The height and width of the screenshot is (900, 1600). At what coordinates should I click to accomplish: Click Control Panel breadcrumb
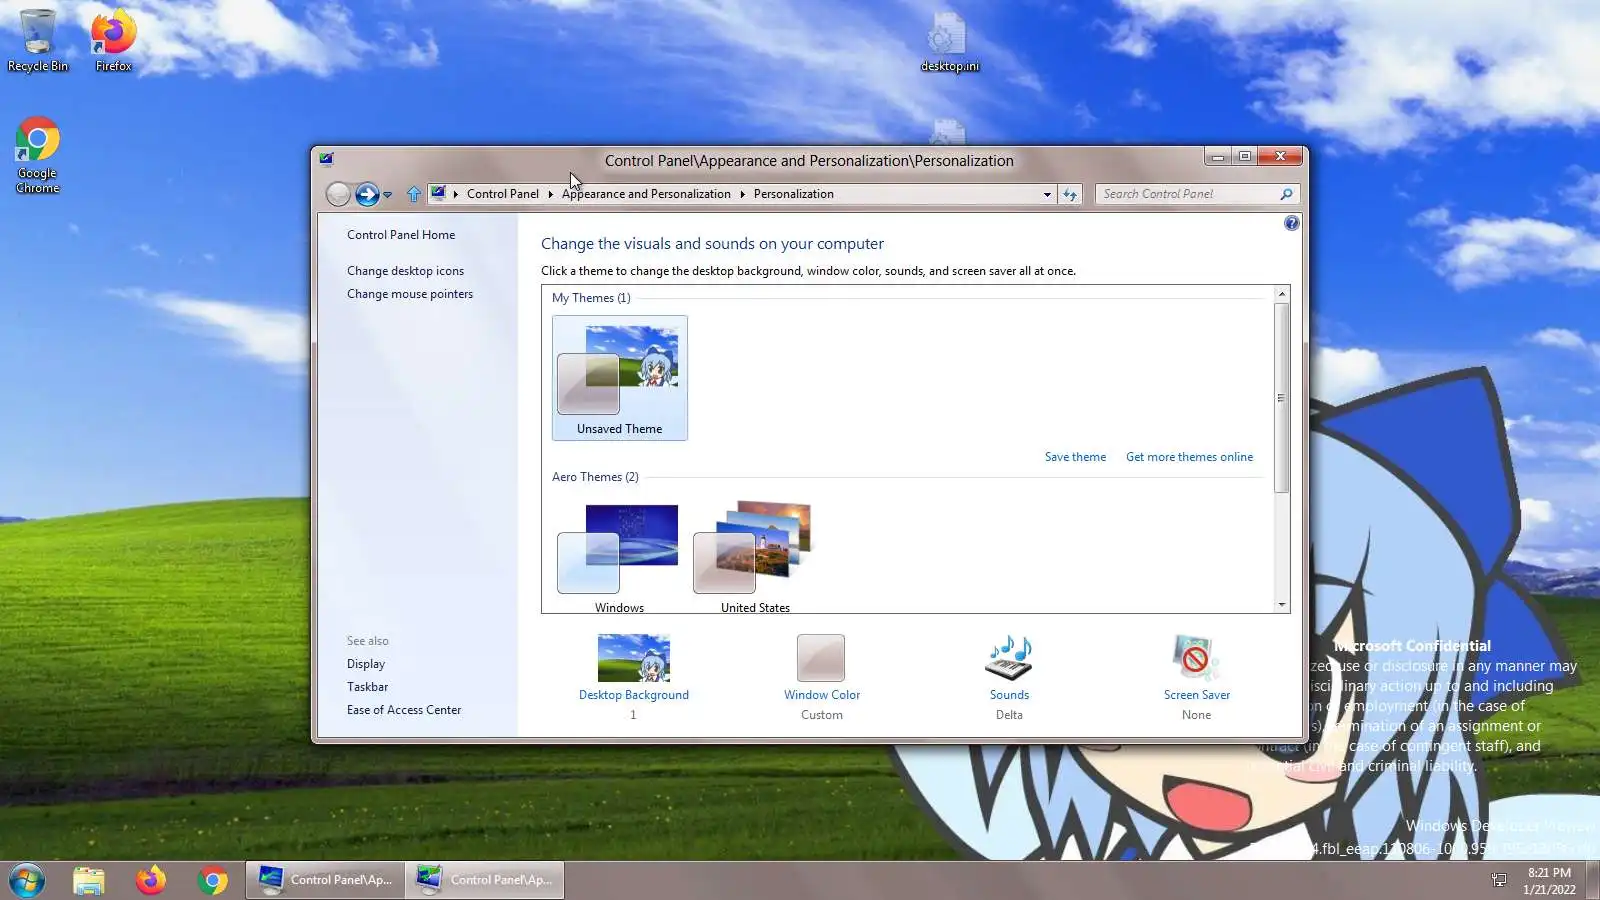click(502, 194)
